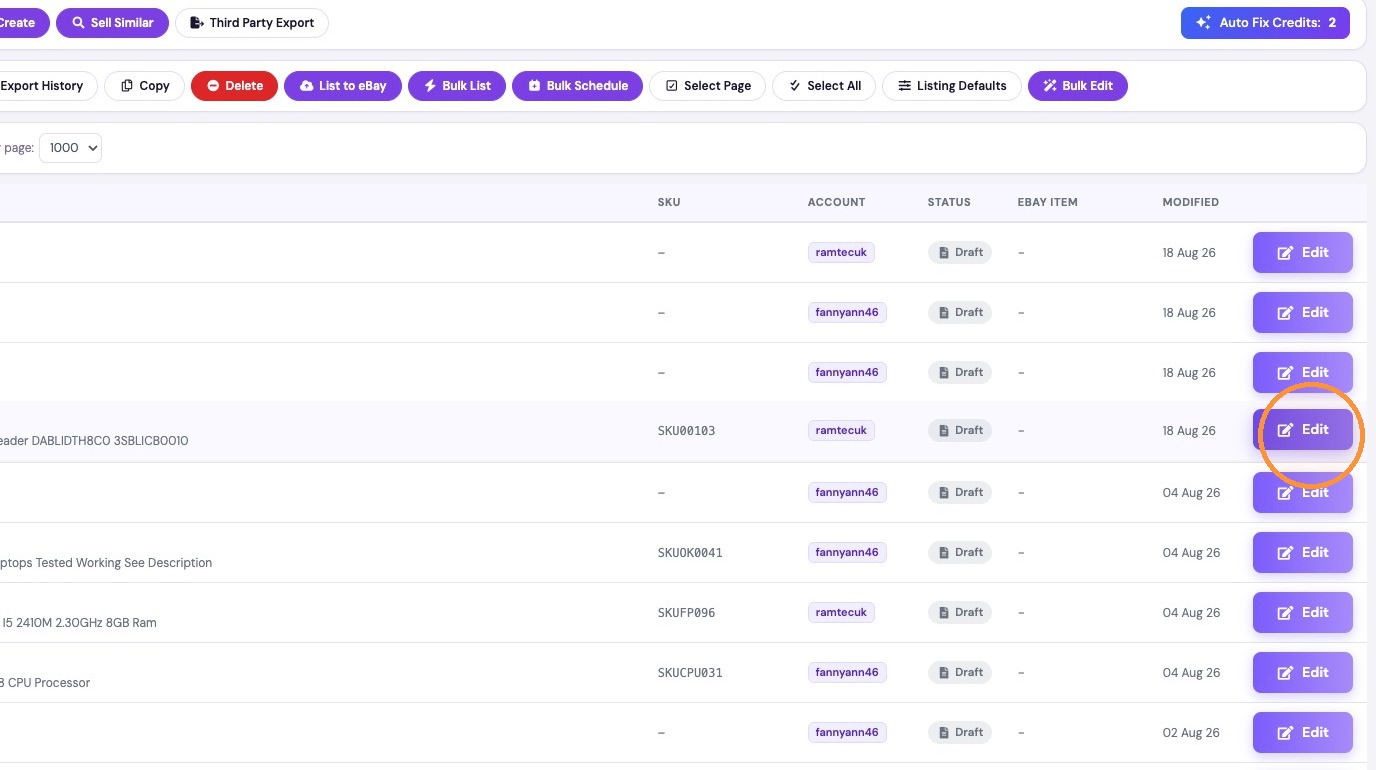Click the magnifier icon in Sell Similar
Image resolution: width=1376 pixels, height=770 pixels.
coord(78,22)
